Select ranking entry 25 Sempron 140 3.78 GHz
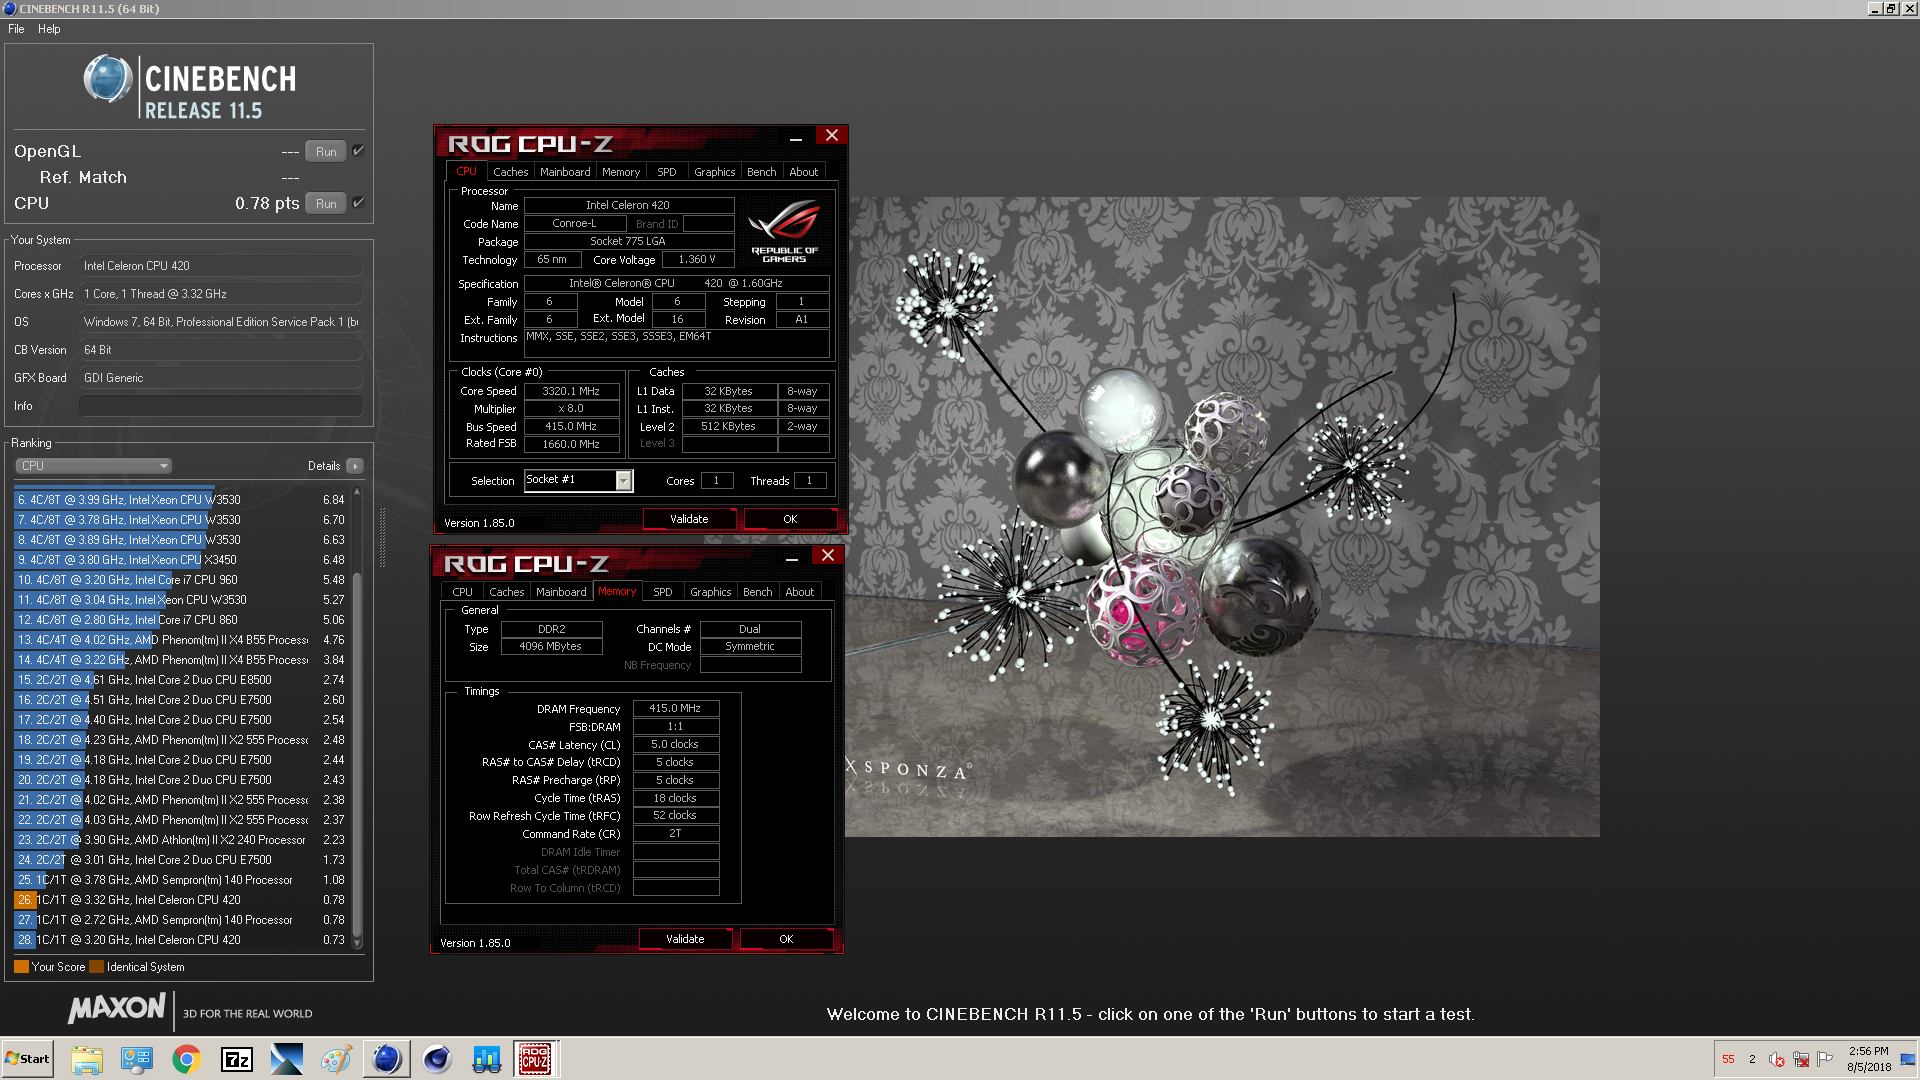 [x=182, y=880]
